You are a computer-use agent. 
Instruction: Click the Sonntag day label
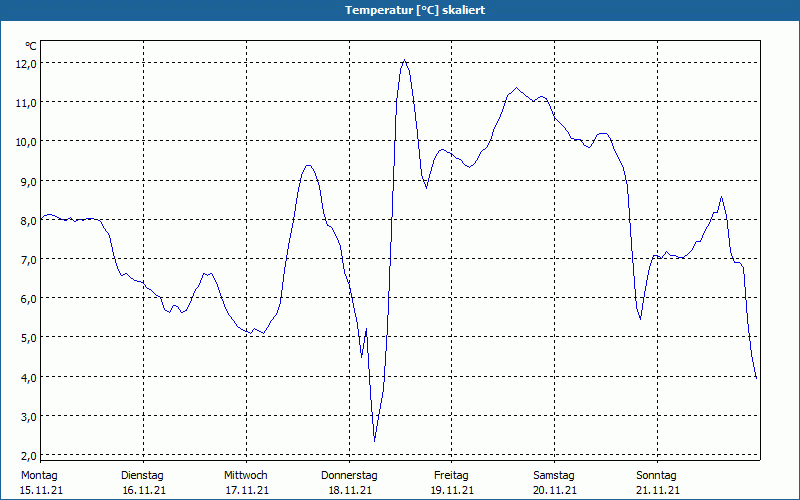(x=656, y=476)
